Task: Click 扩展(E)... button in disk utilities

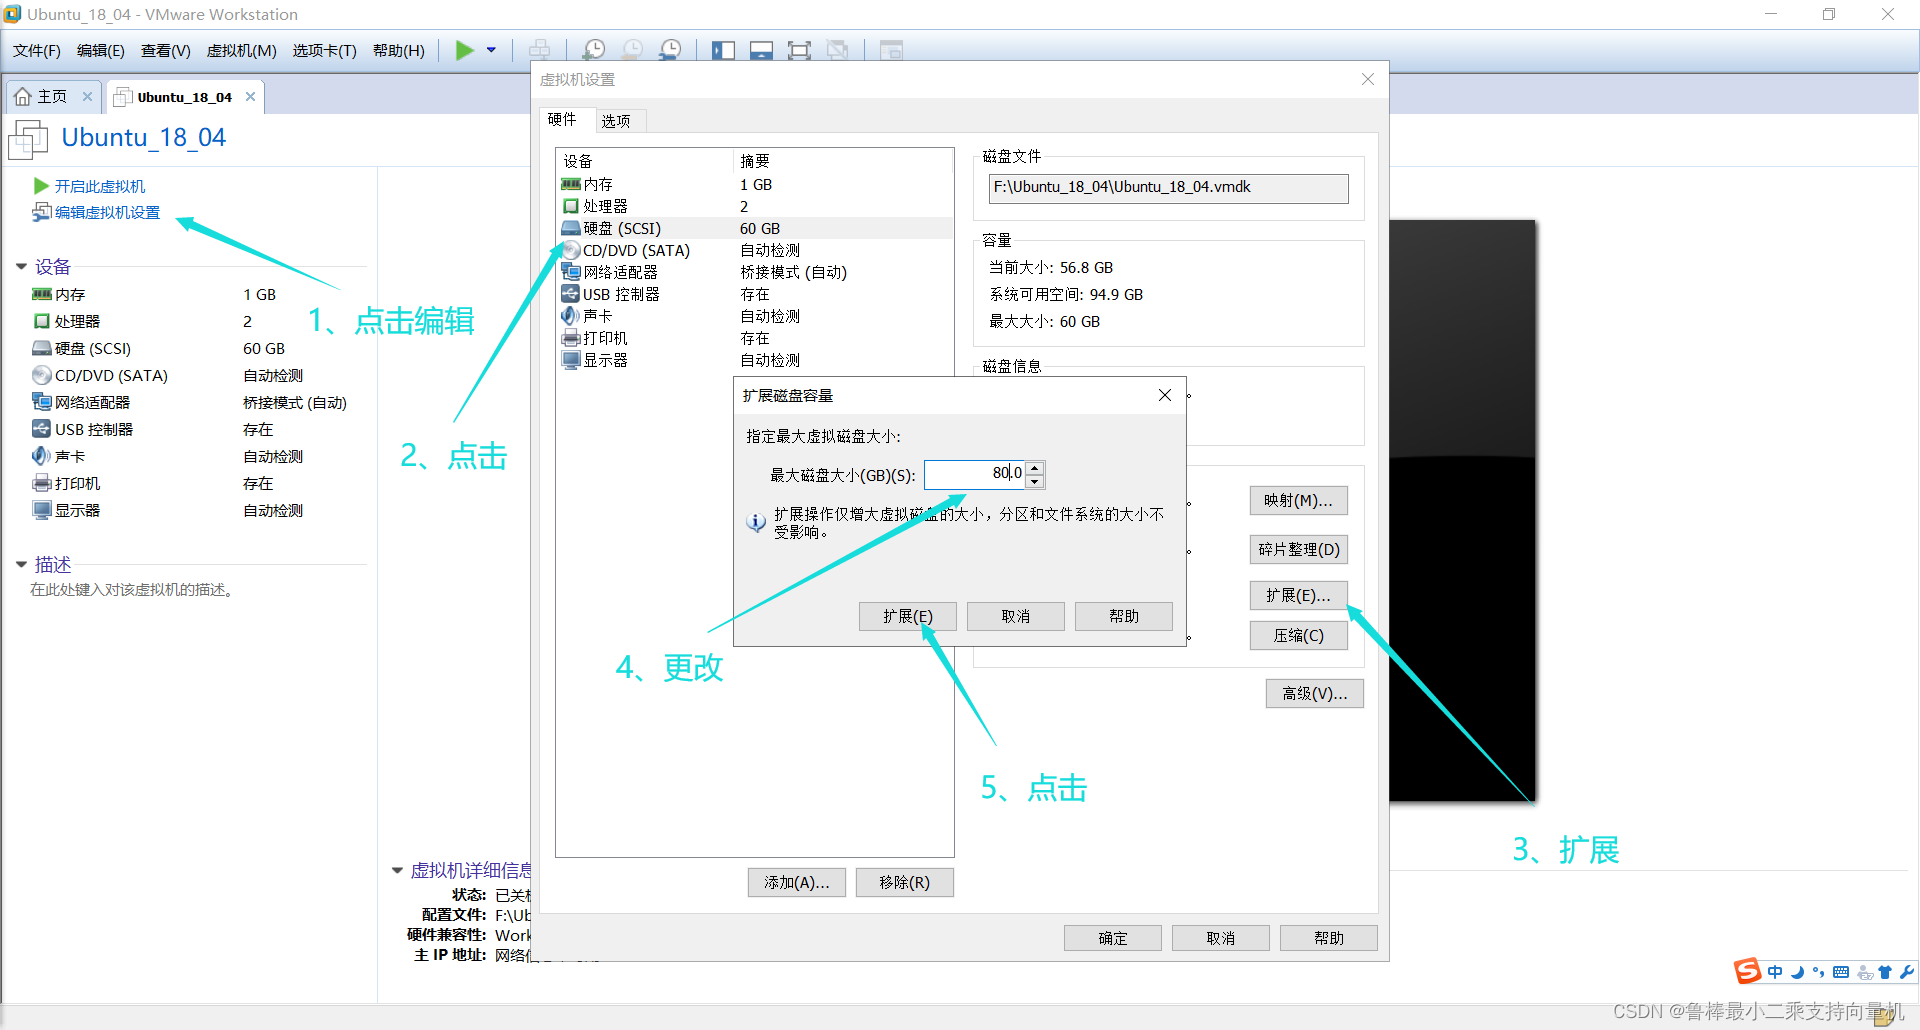Action: click(1298, 595)
